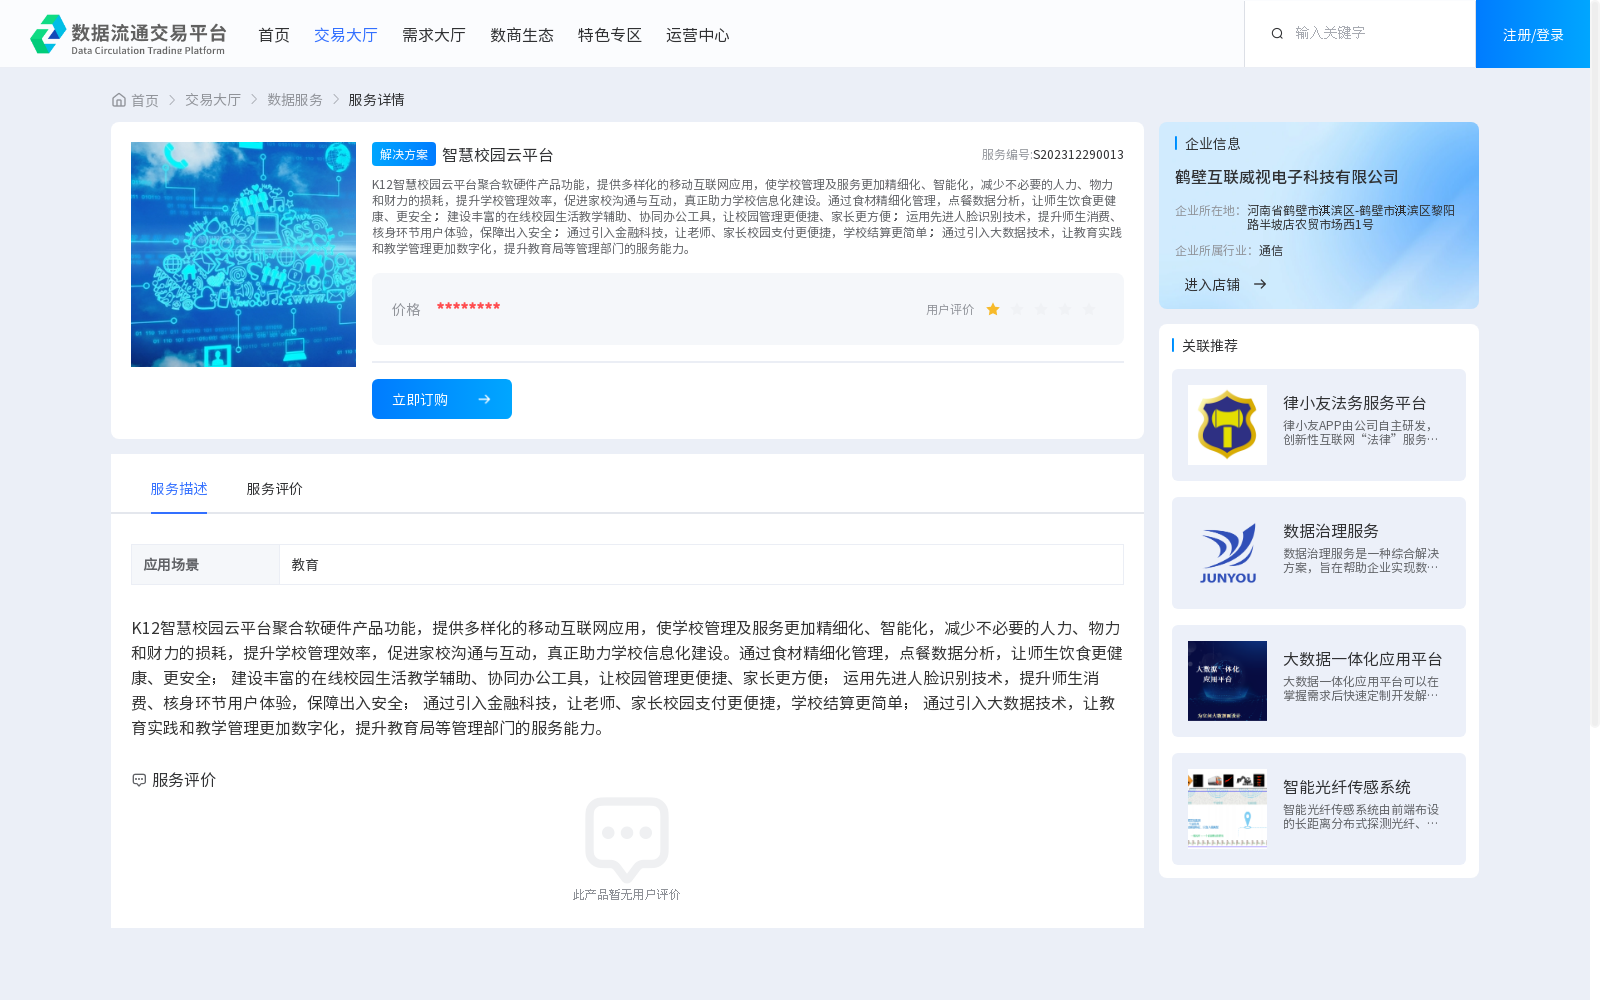1600x1000 pixels.
Task: Open the 首页 navigation menu
Action: pos(274,35)
